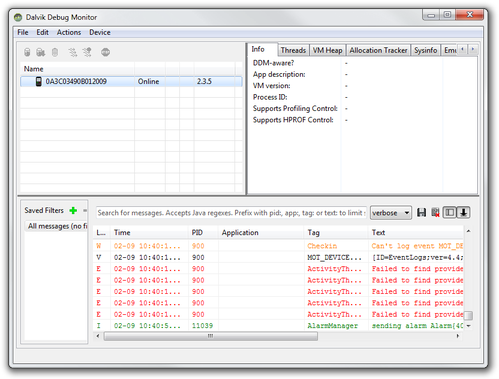This screenshot has height=379, width=499.
Task: Open the verbose log level dropdown
Action: (391, 213)
